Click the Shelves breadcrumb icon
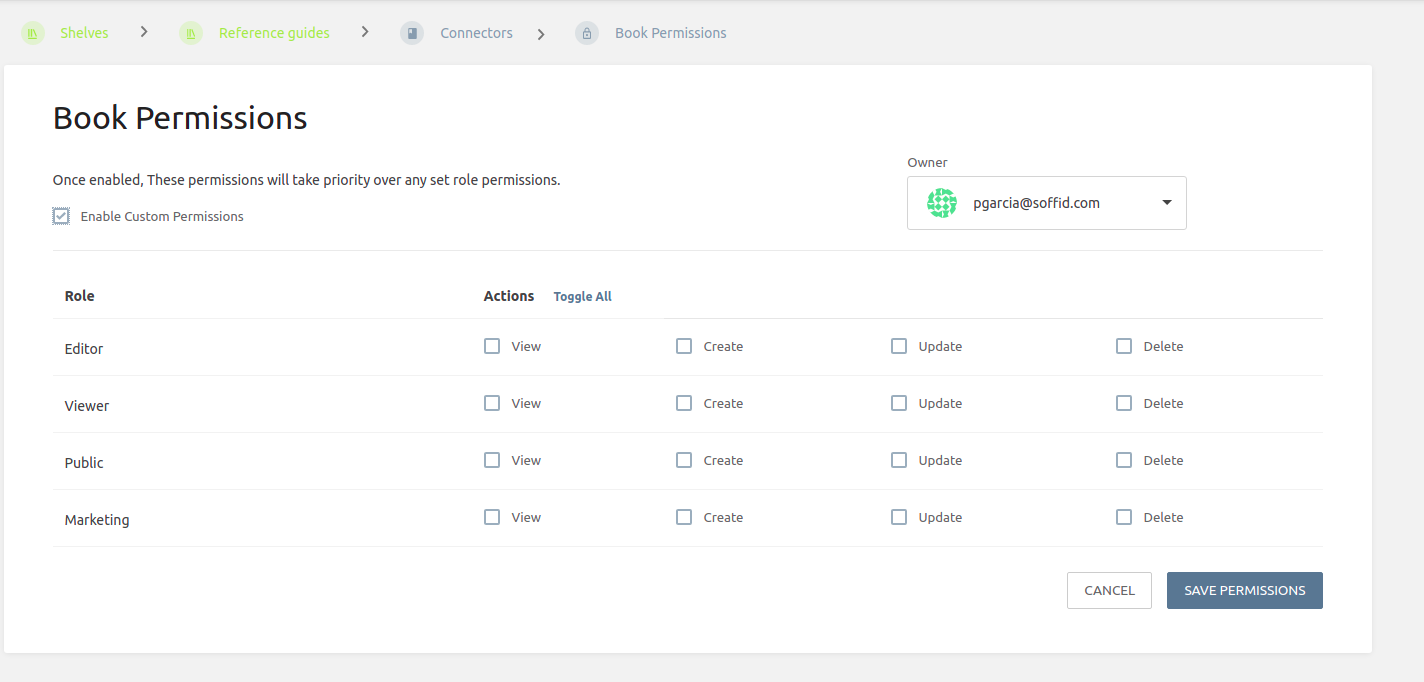 coord(33,34)
